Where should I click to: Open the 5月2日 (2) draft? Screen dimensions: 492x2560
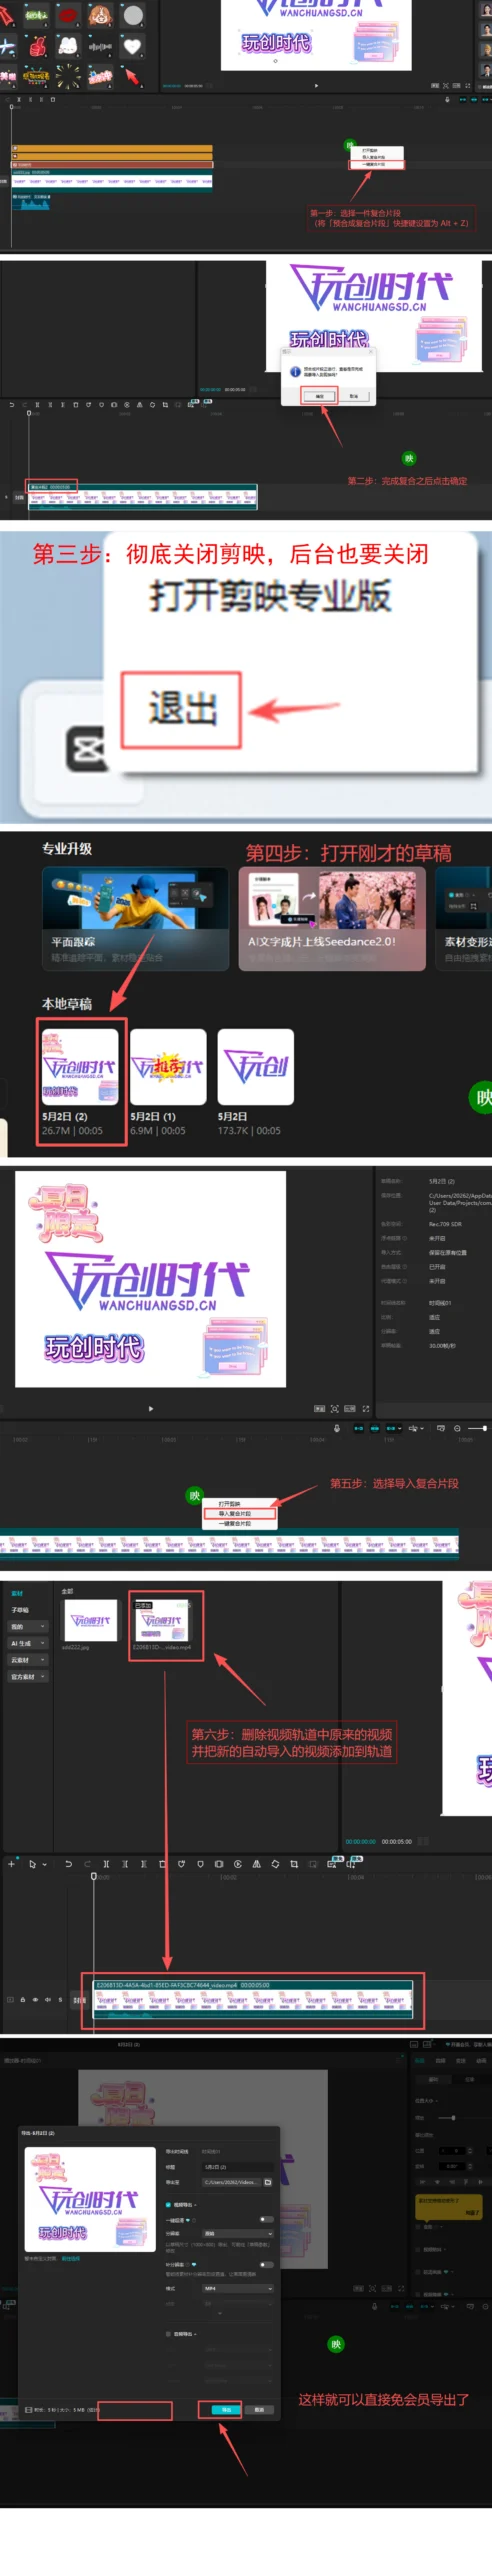tap(80, 1082)
